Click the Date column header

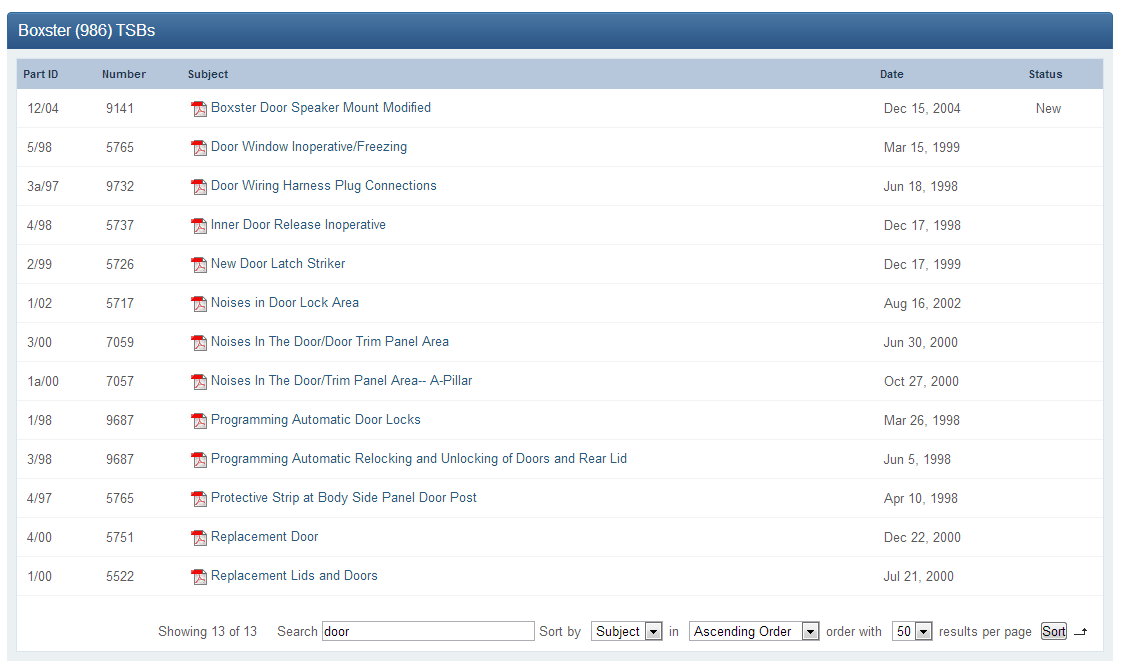(x=892, y=74)
